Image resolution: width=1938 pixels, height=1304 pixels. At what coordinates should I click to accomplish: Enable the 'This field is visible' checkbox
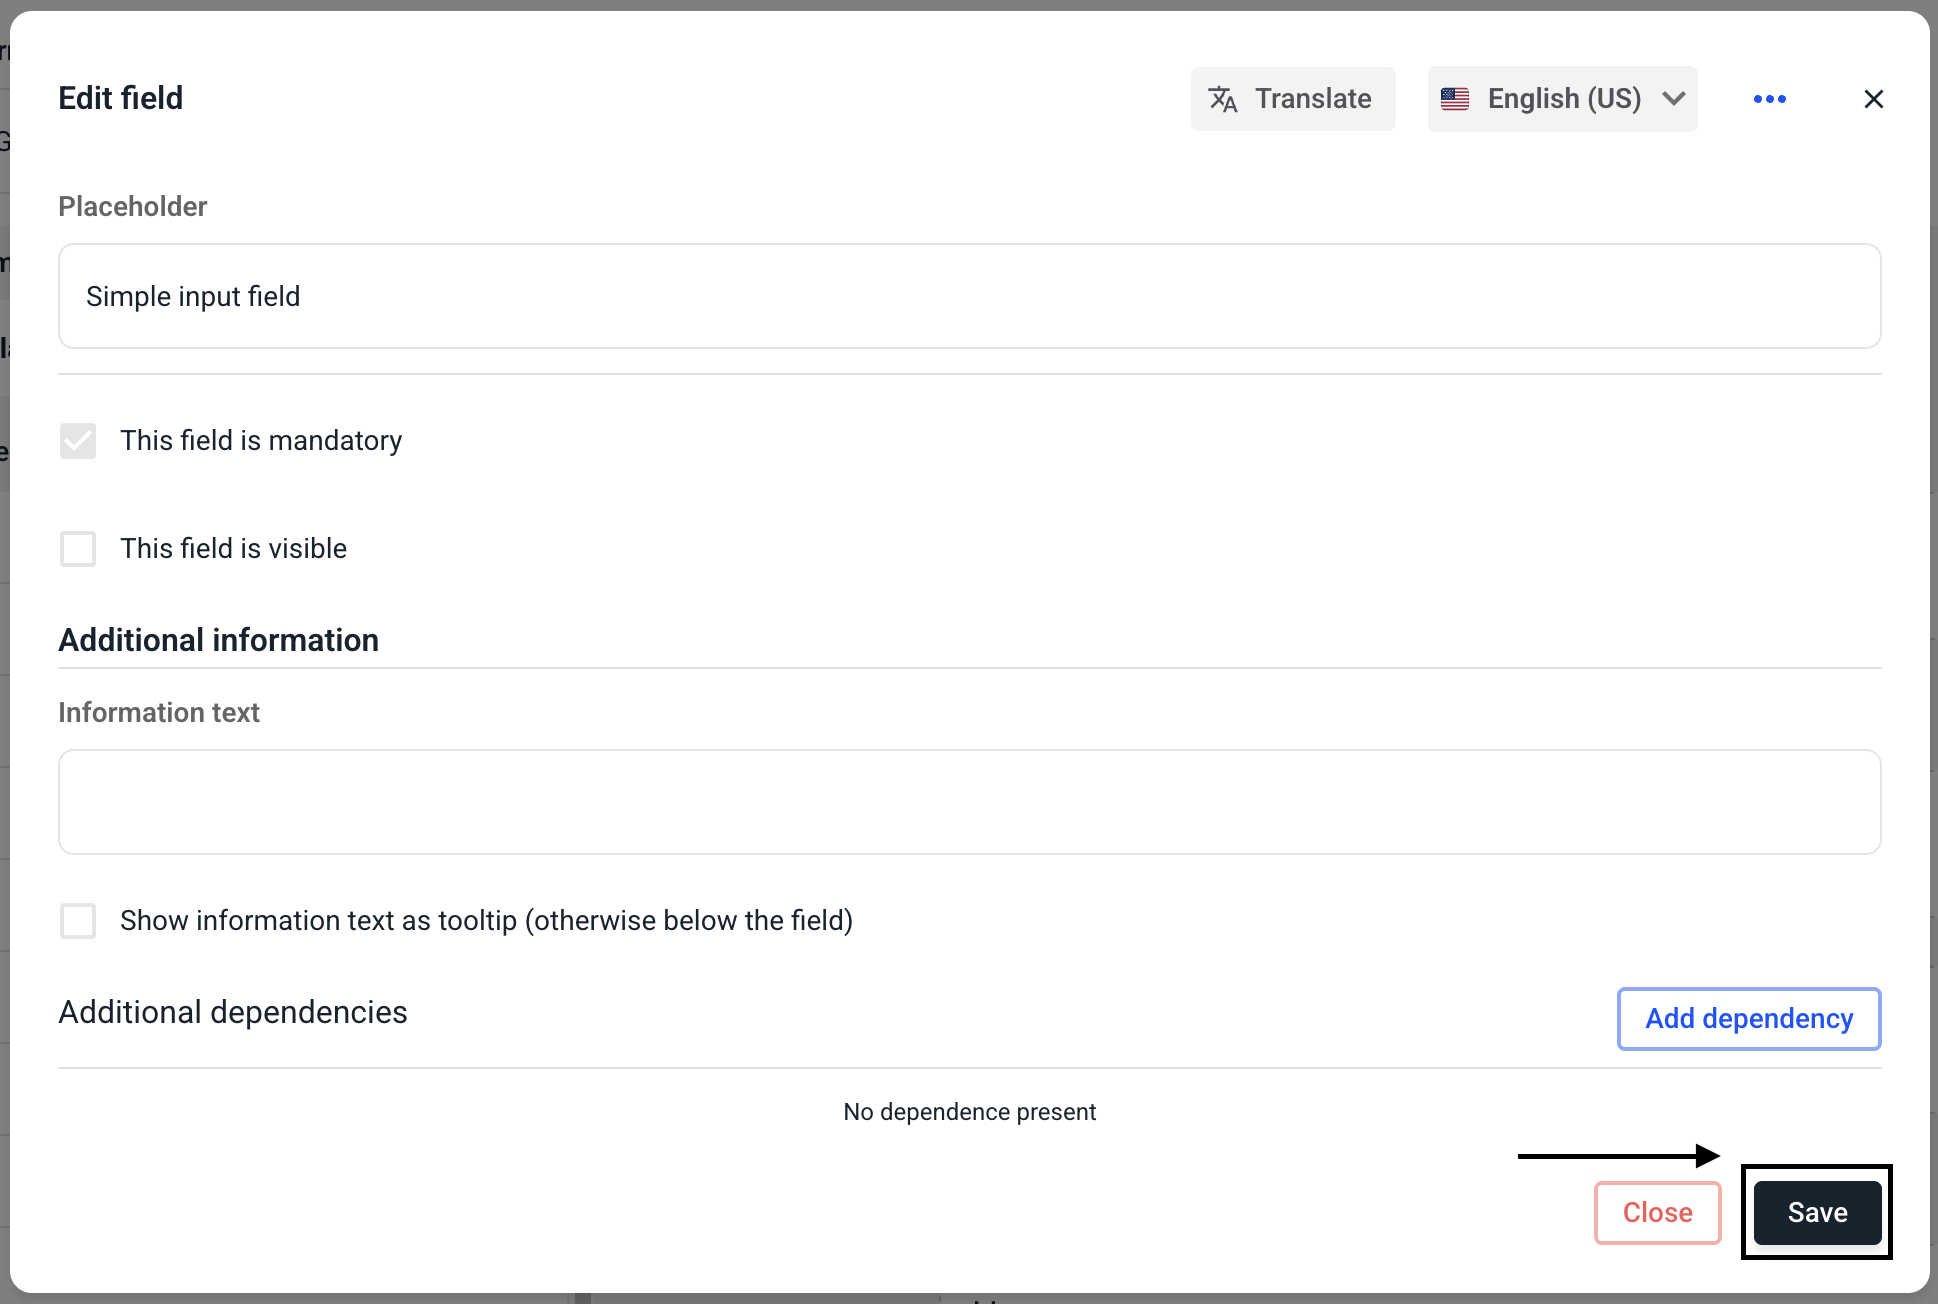tap(78, 549)
